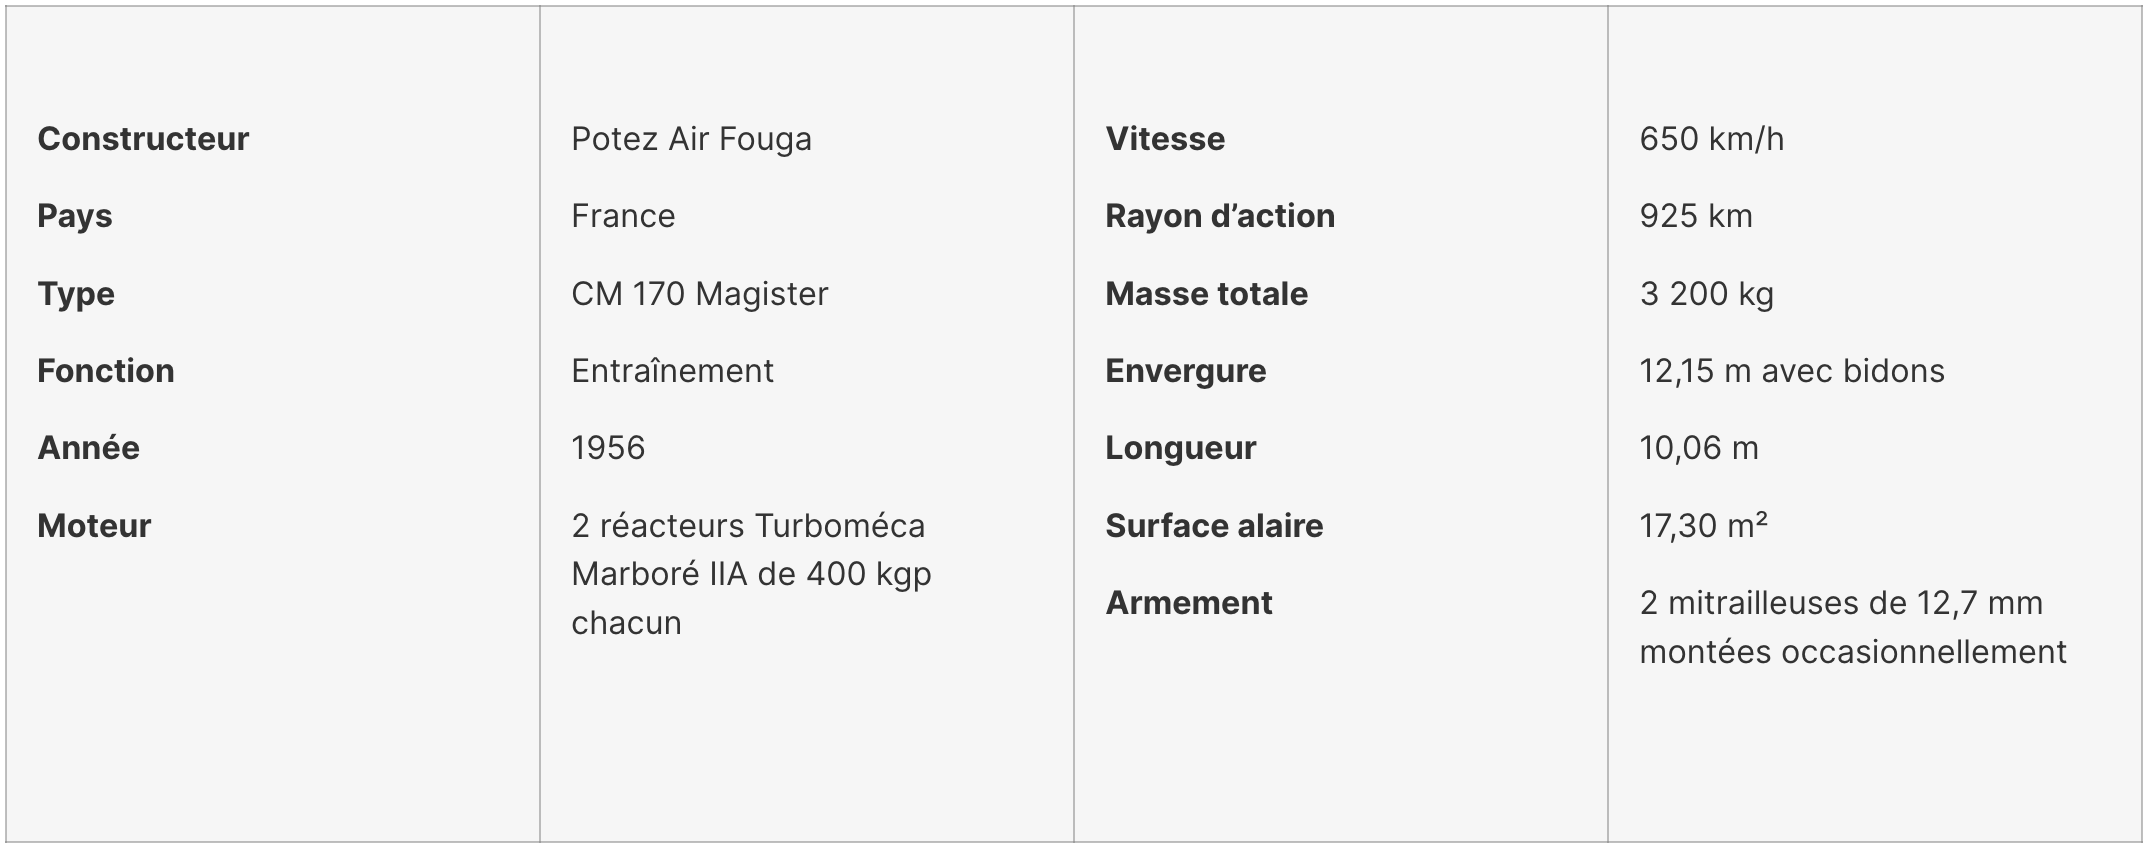
Task: Select the Potez Air Fouga value
Action: pyautogui.click(x=691, y=139)
